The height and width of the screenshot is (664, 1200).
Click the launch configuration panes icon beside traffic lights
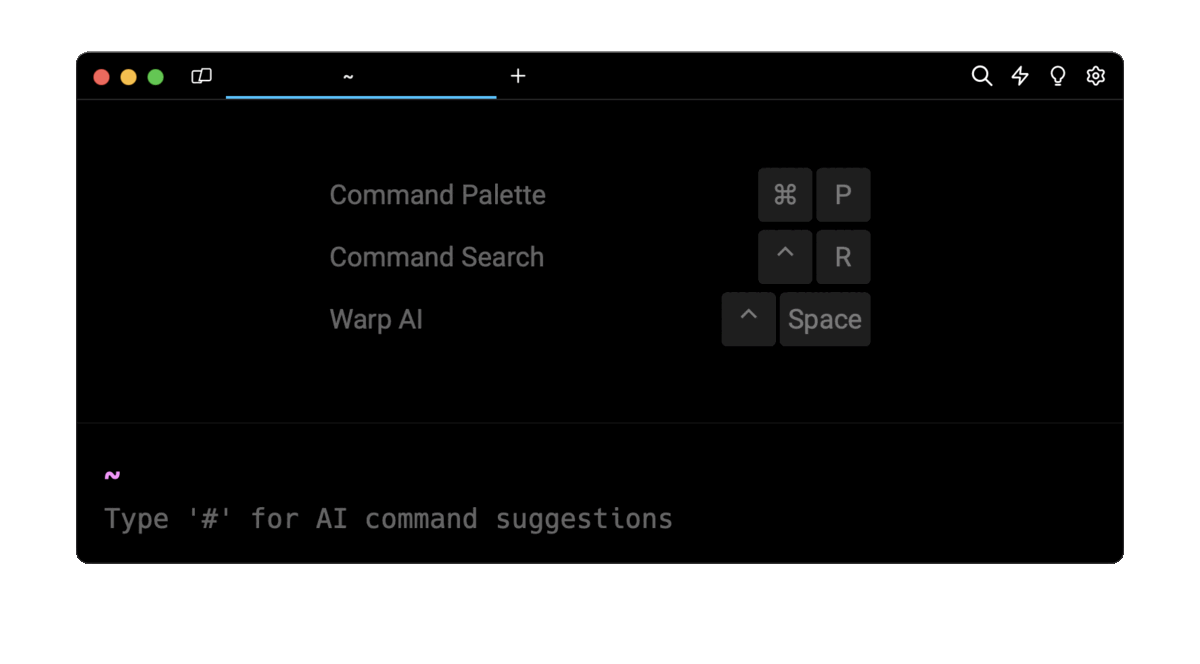pos(200,76)
